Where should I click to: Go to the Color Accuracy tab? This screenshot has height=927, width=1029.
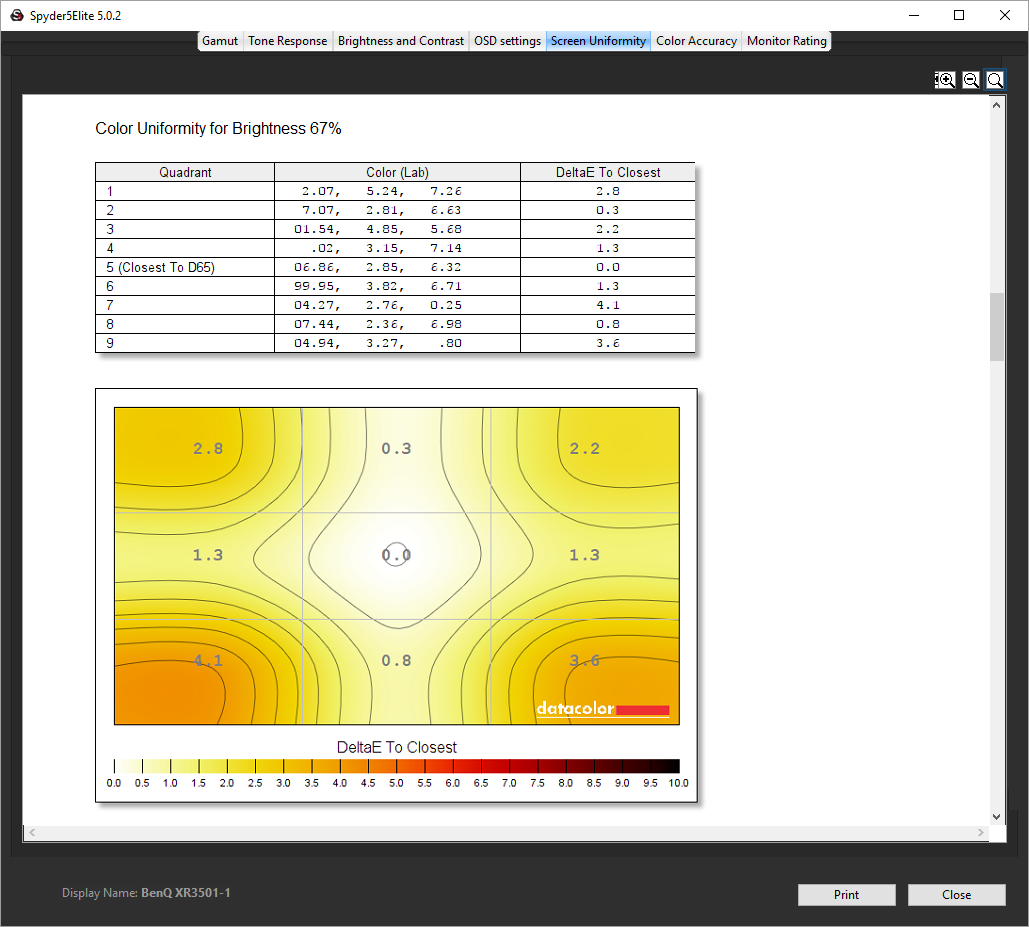point(696,41)
